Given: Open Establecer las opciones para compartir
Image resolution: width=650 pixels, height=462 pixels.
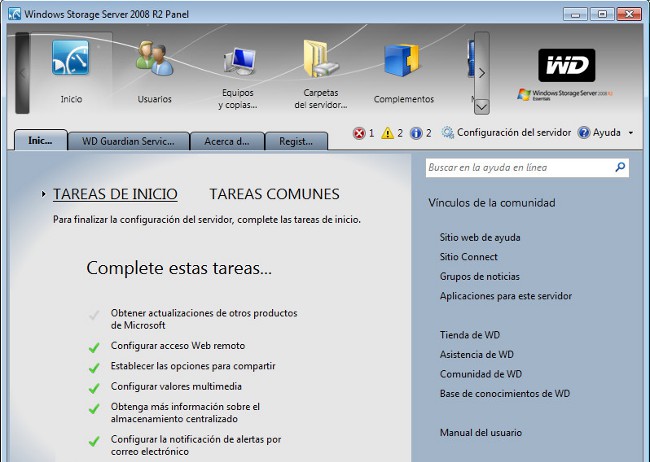Looking at the screenshot, I should pyautogui.click(x=193, y=366).
